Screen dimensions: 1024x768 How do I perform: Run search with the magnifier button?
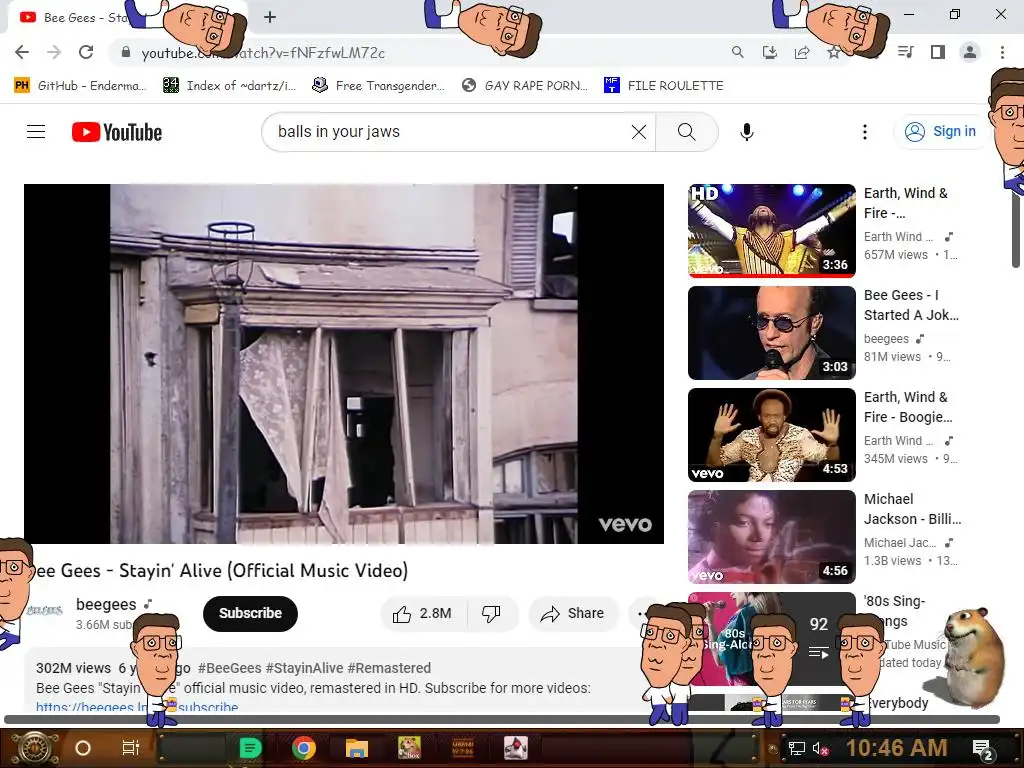686,132
